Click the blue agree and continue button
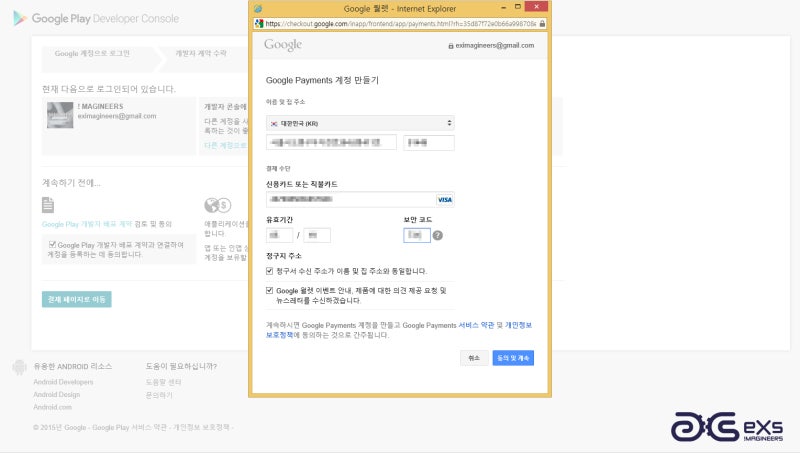The width and height of the screenshot is (800, 453). 513,358
